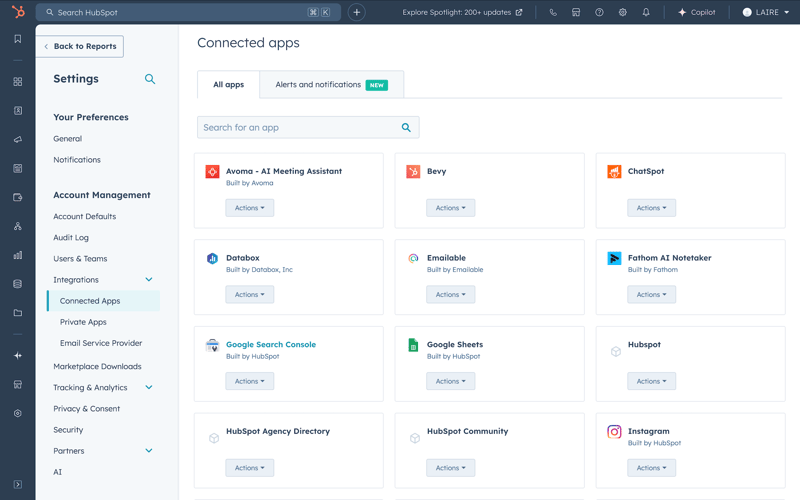Open Actions dropdown for Avoma
Screen dimensions: 800x500
249,208
